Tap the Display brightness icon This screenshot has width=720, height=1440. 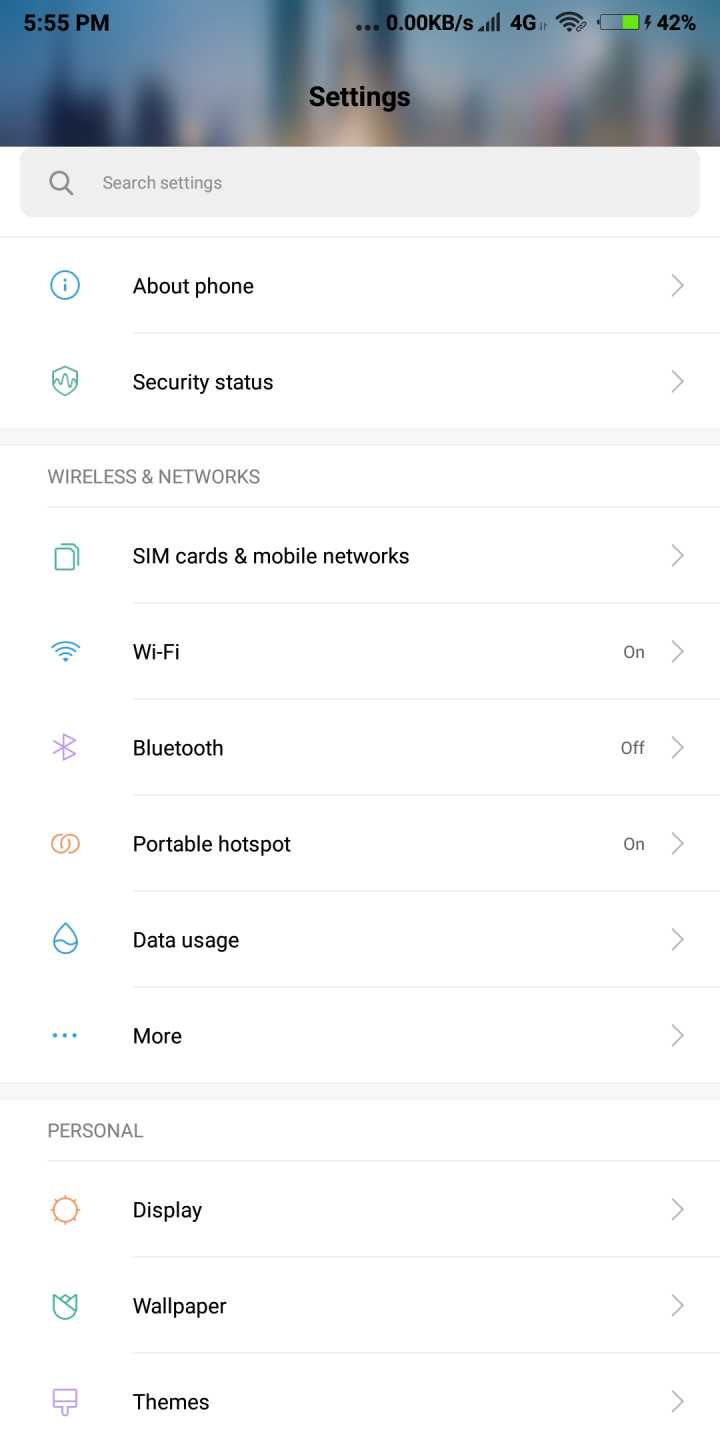click(65, 1210)
